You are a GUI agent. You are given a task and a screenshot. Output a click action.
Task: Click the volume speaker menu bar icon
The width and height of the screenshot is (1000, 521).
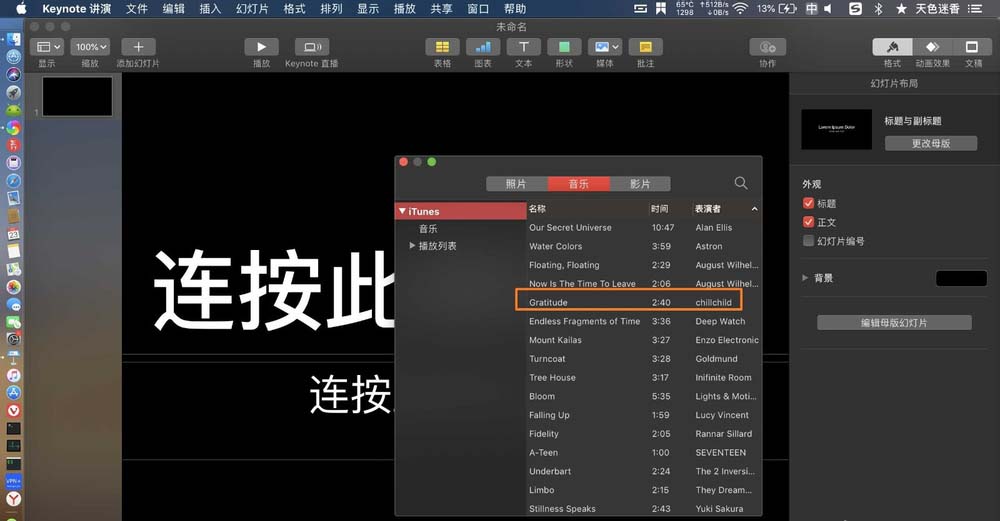pos(828,8)
